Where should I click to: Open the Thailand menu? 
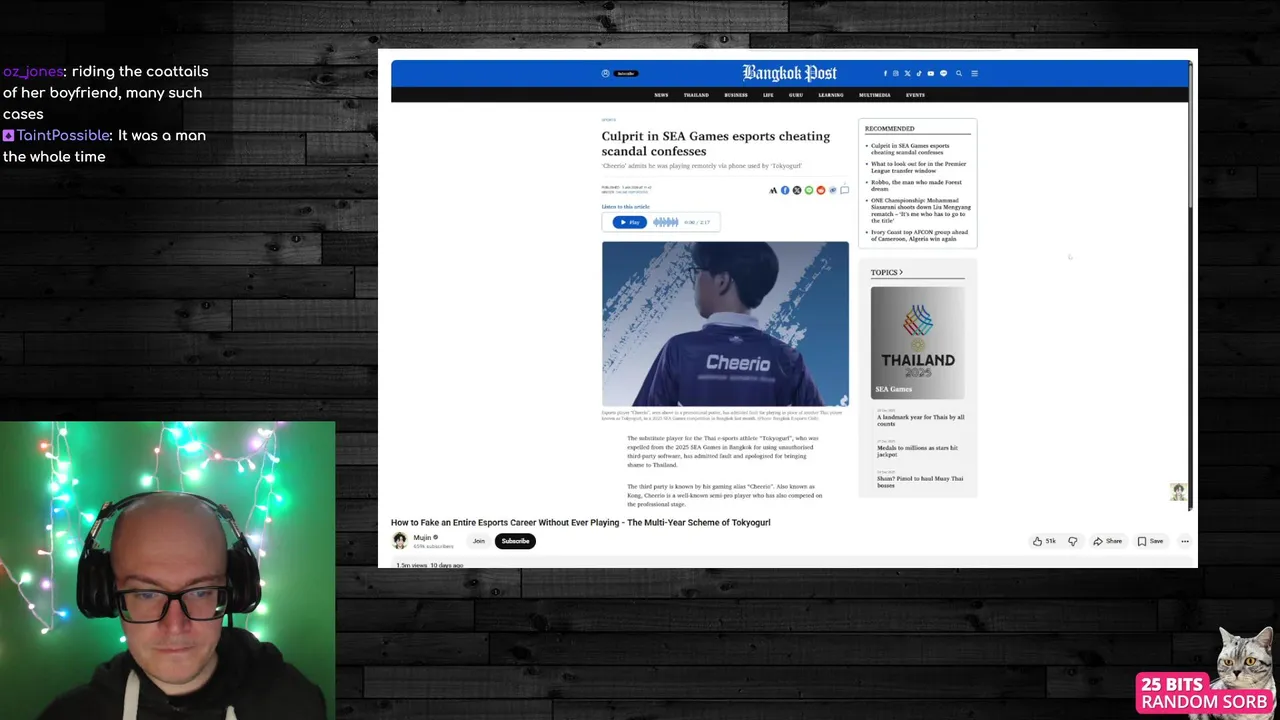(696, 95)
